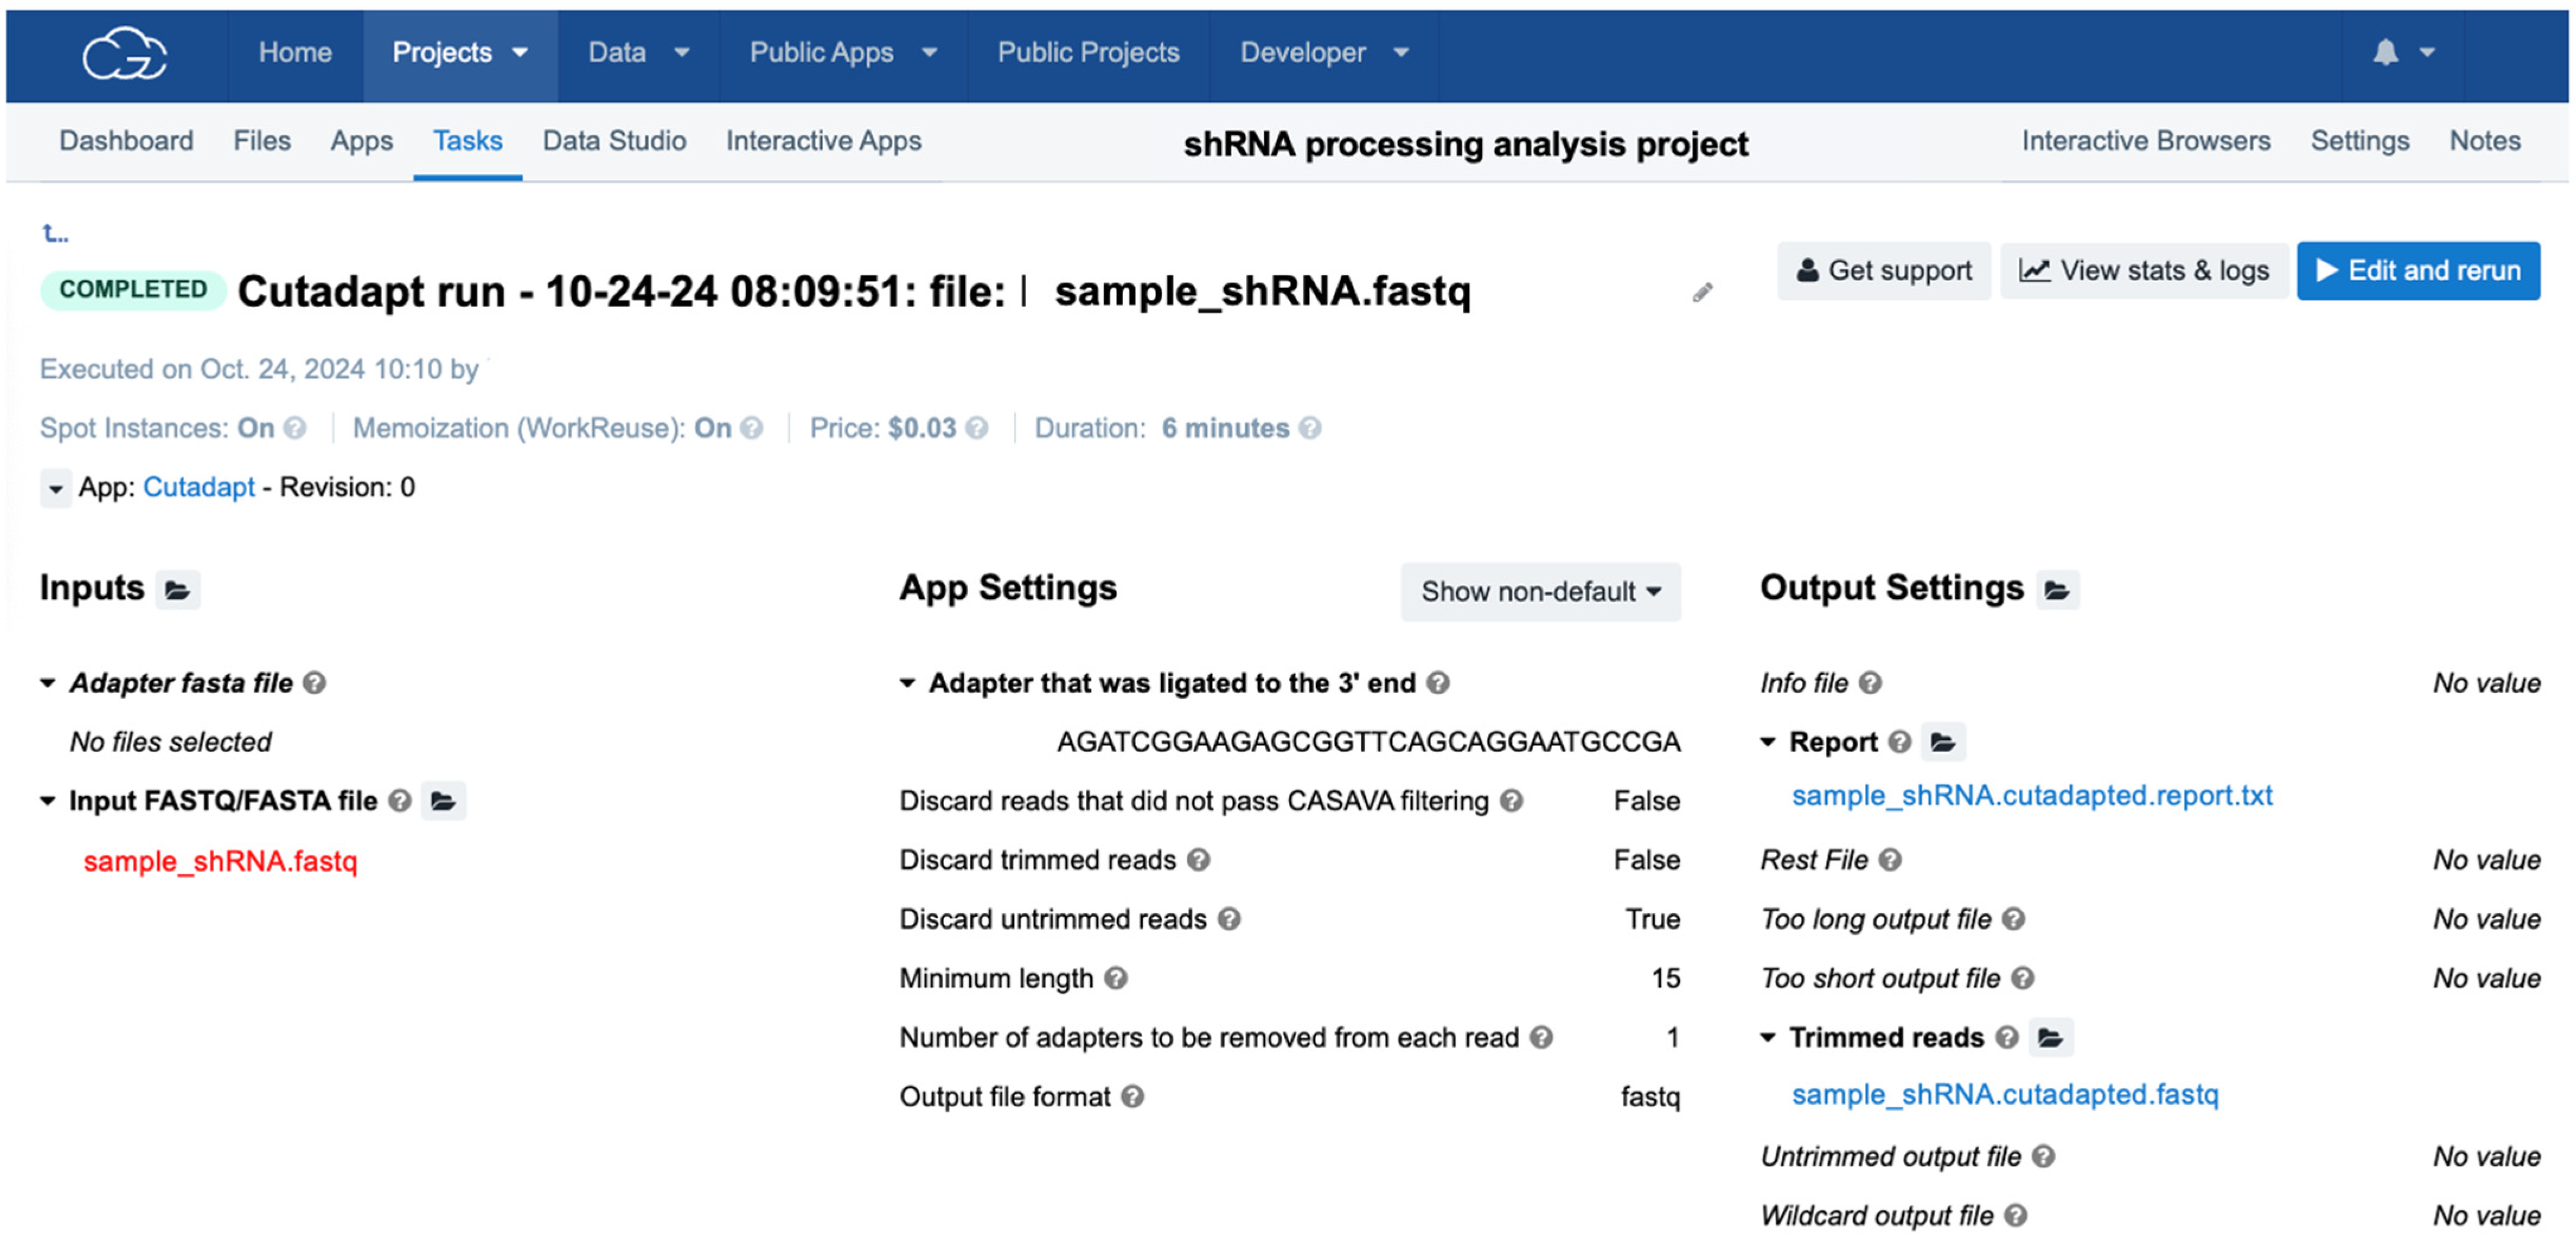Click the Edit and rerun button
Image resolution: width=2576 pixels, height=1244 pixels.
click(2417, 270)
